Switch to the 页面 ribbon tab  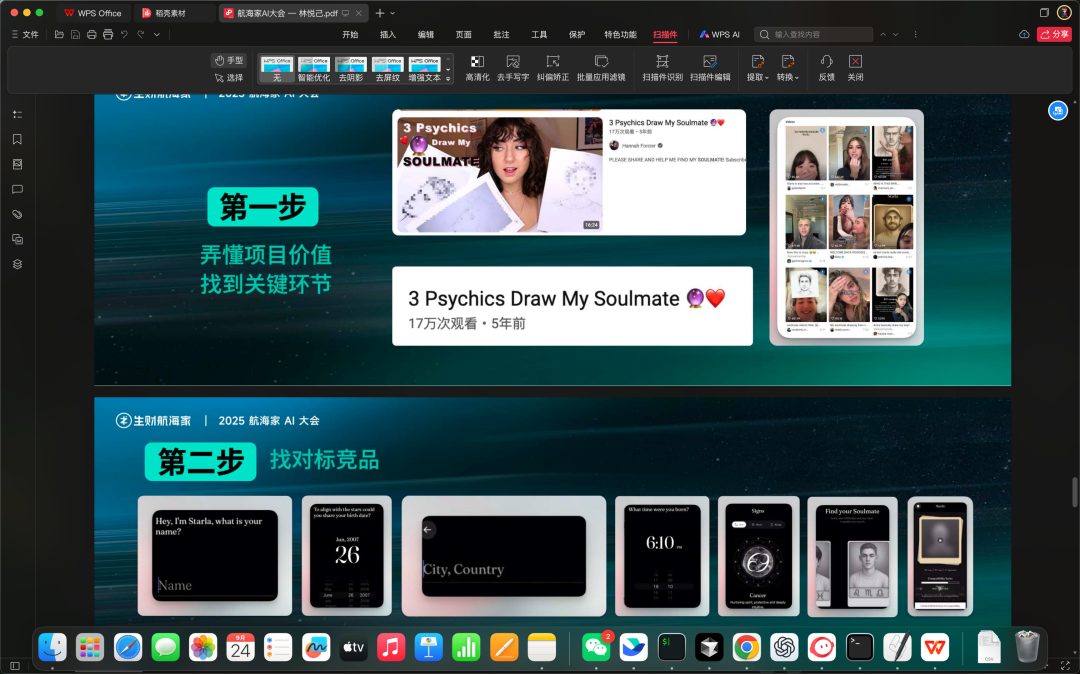click(x=464, y=34)
